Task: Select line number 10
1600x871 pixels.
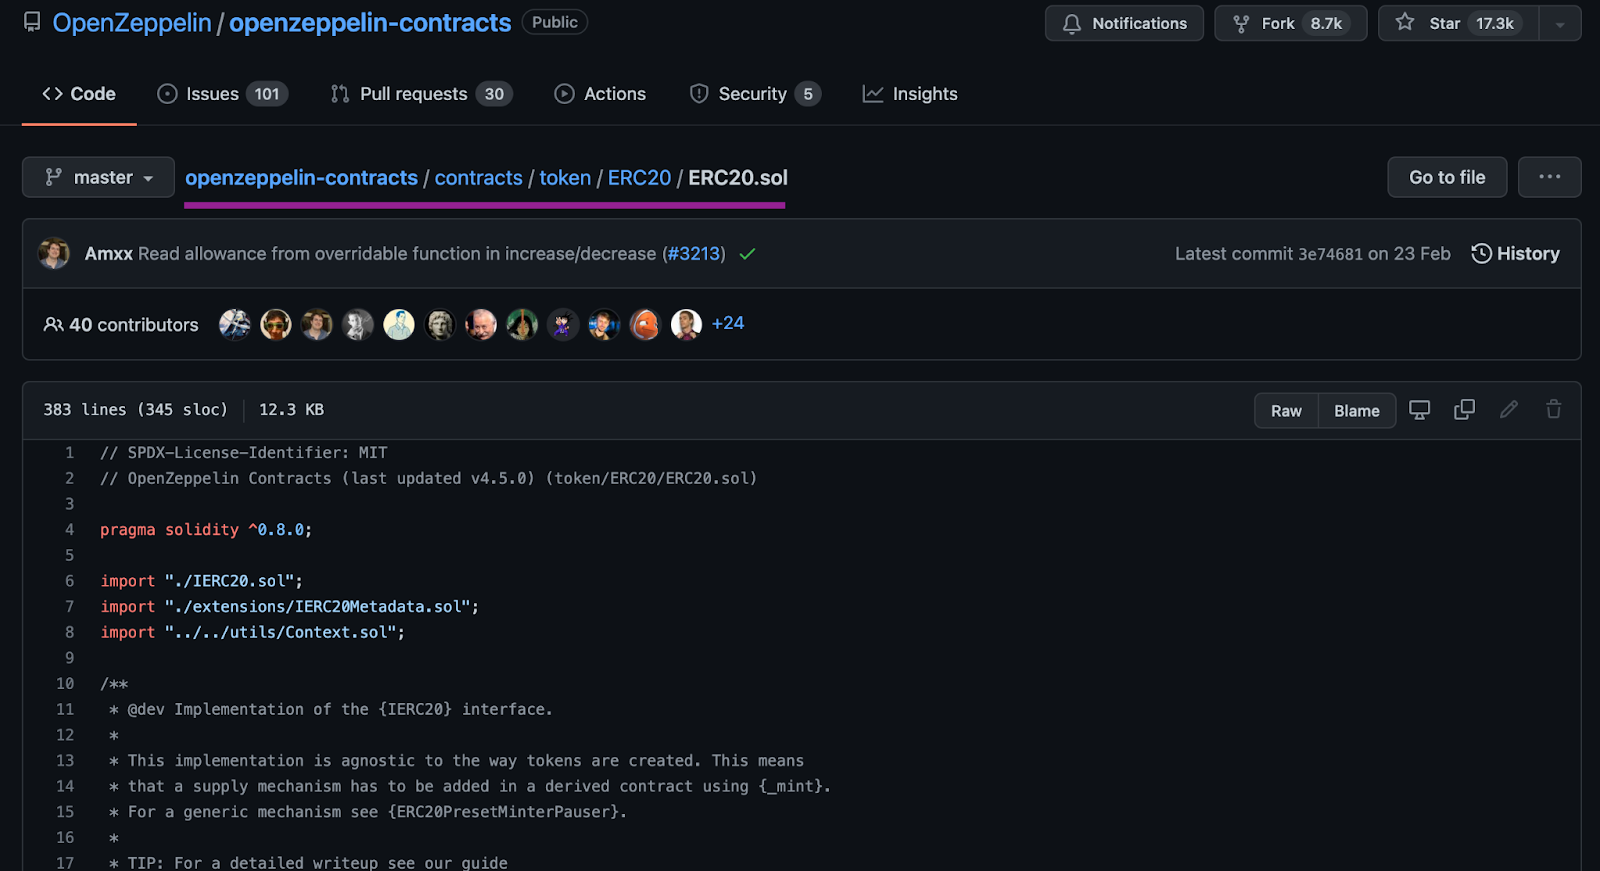Action: click(65, 684)
